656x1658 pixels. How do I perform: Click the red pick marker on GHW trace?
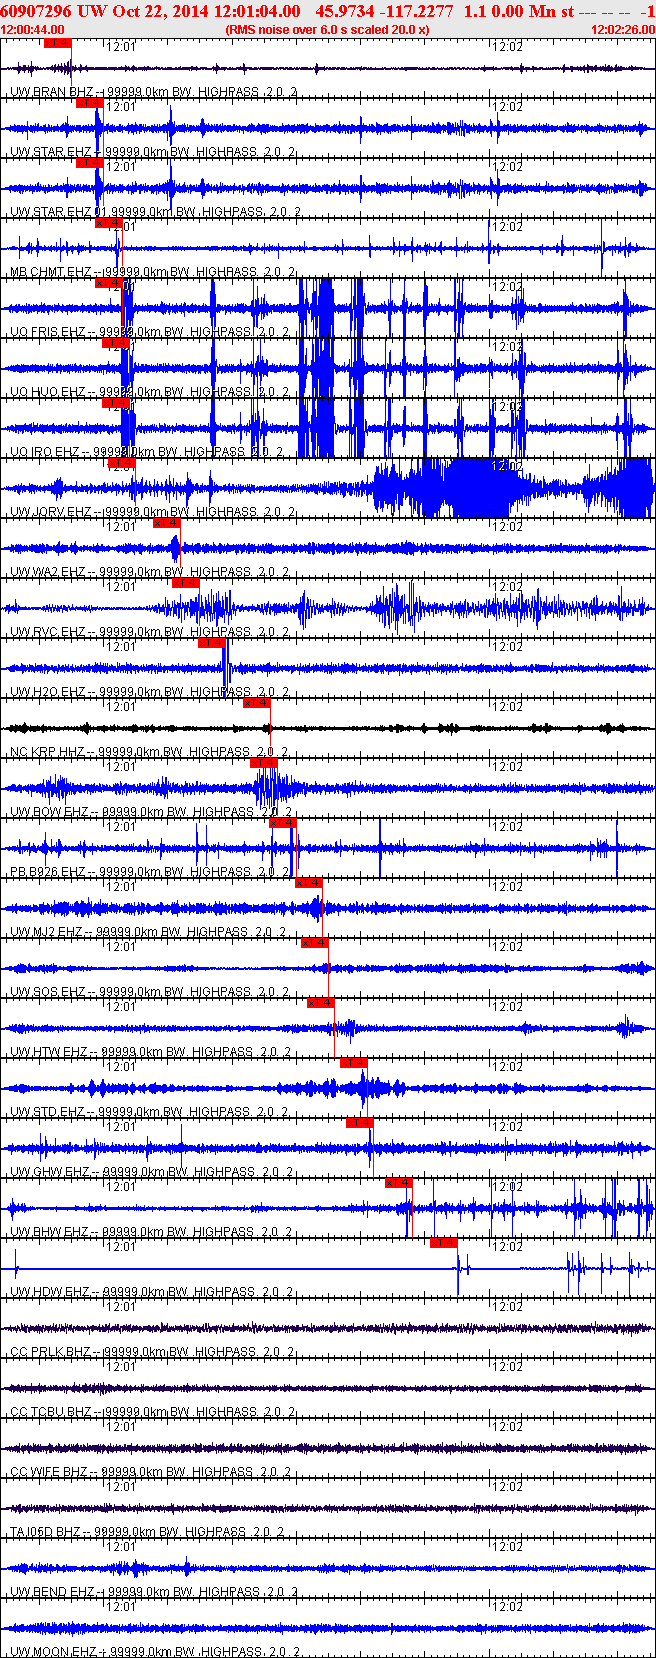coord(359,1123)
